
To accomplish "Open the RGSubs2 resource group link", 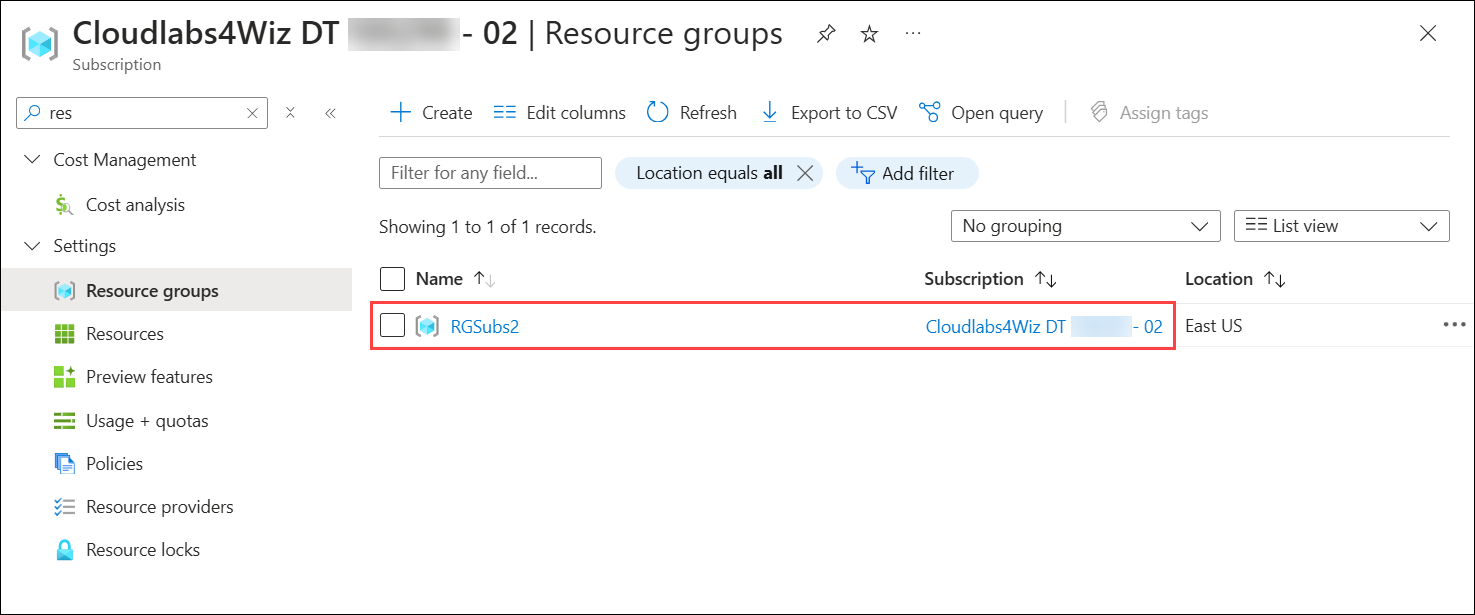I will (485, 326).
